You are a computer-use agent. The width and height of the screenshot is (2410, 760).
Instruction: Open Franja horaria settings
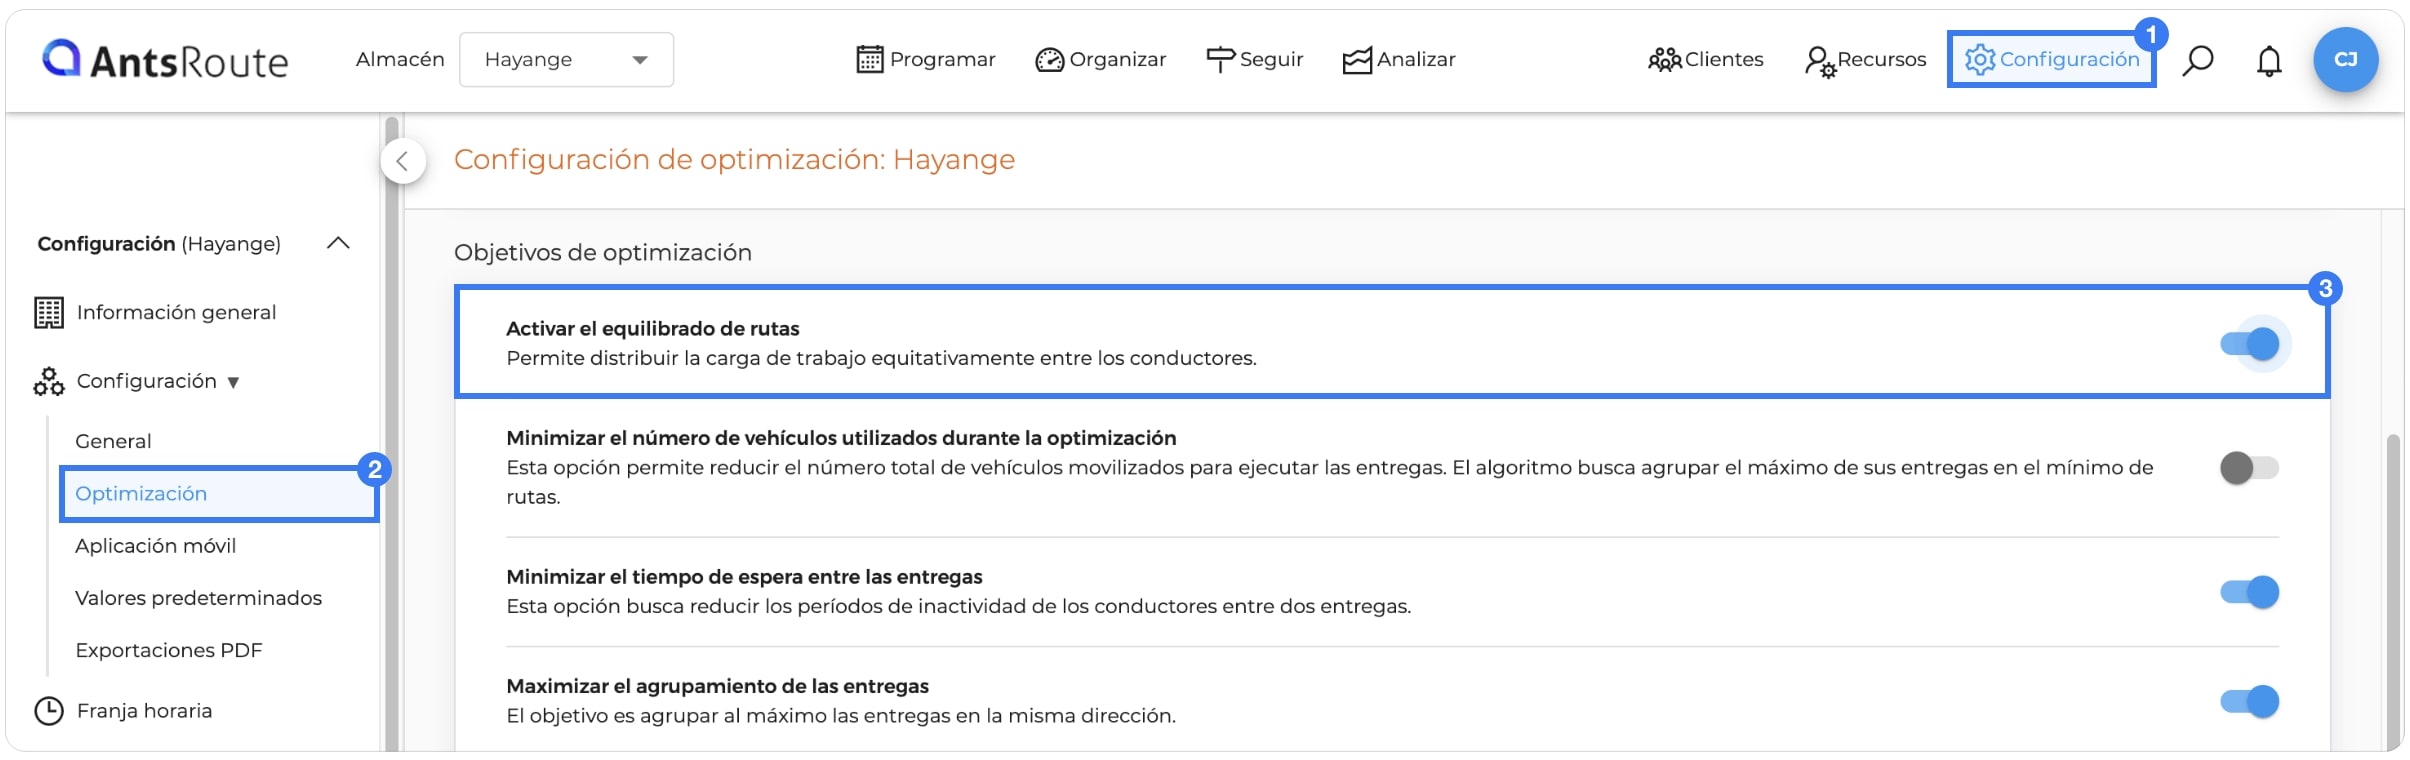(x=145, y=711)
